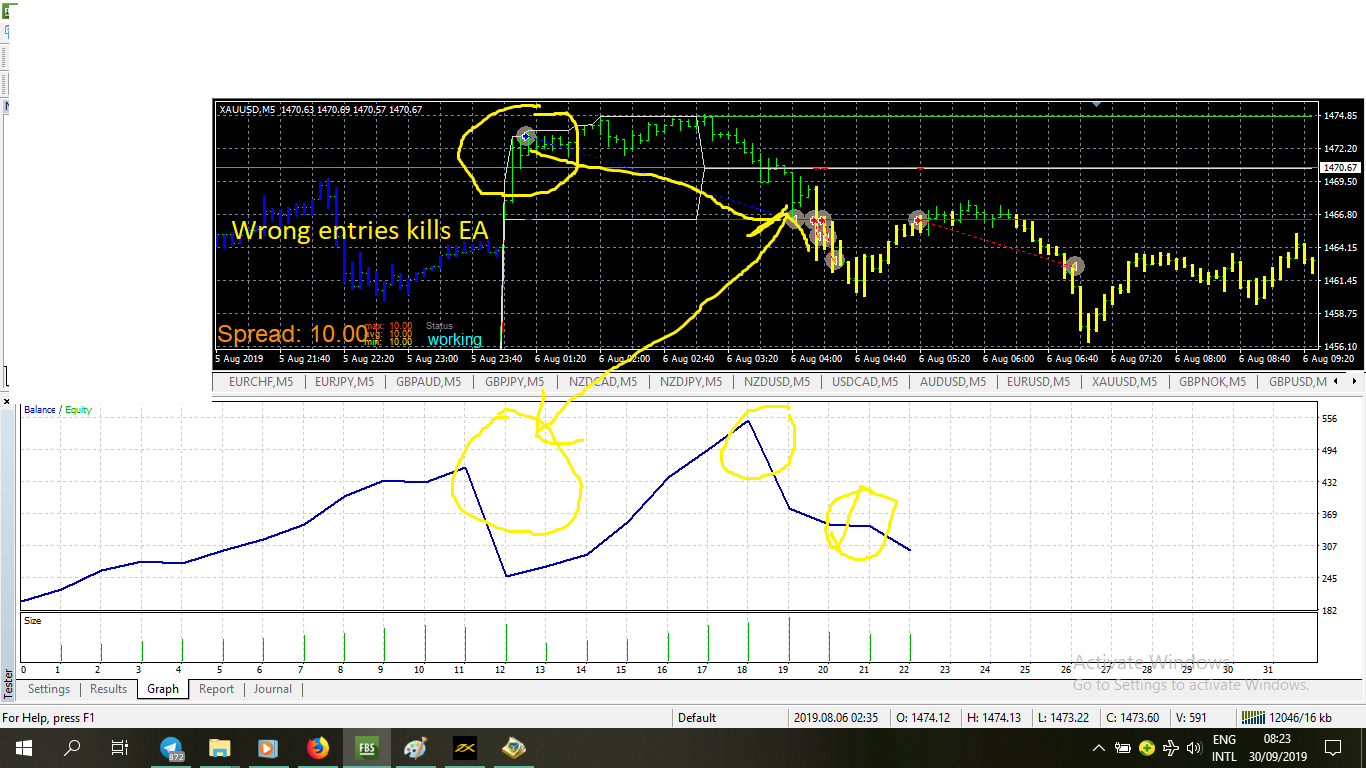Switch to the GBPAUD,M5 chart tab
The image size is (1366, 768).
(427, 381)
